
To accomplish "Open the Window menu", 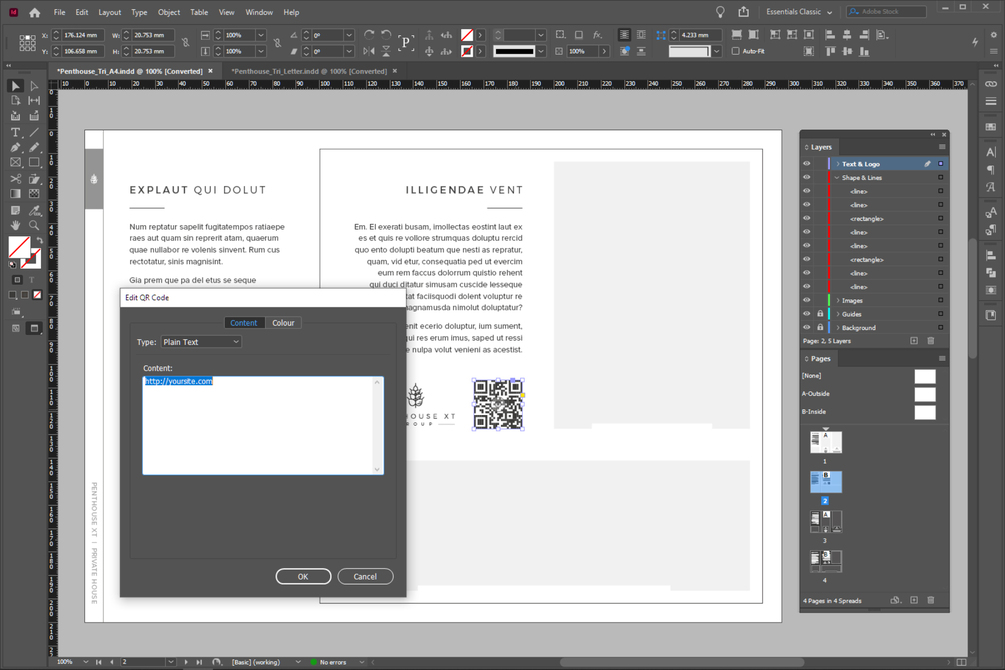I will tap(259, 12).
